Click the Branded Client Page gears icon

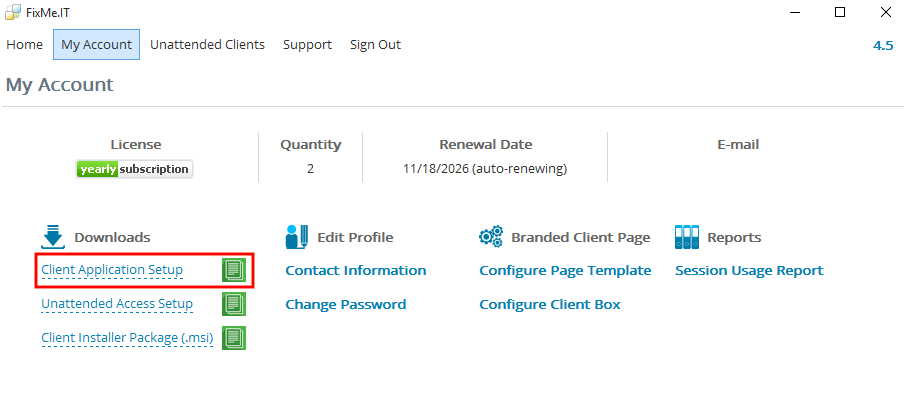(491, 237)
